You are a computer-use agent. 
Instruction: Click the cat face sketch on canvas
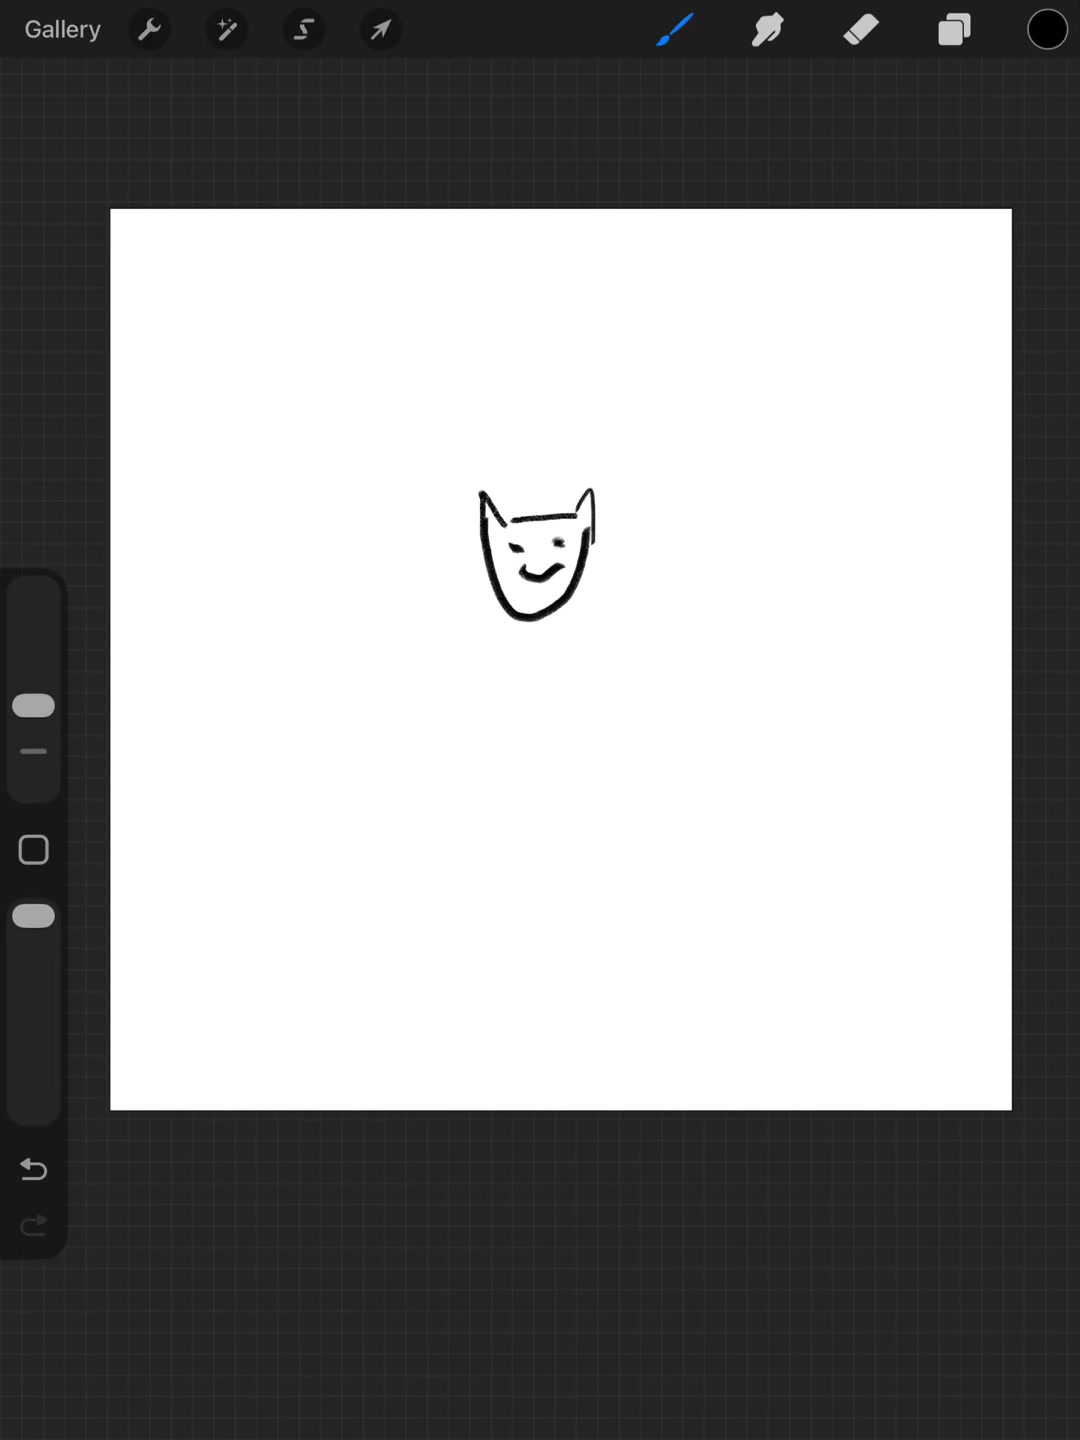tap(537, 555)
